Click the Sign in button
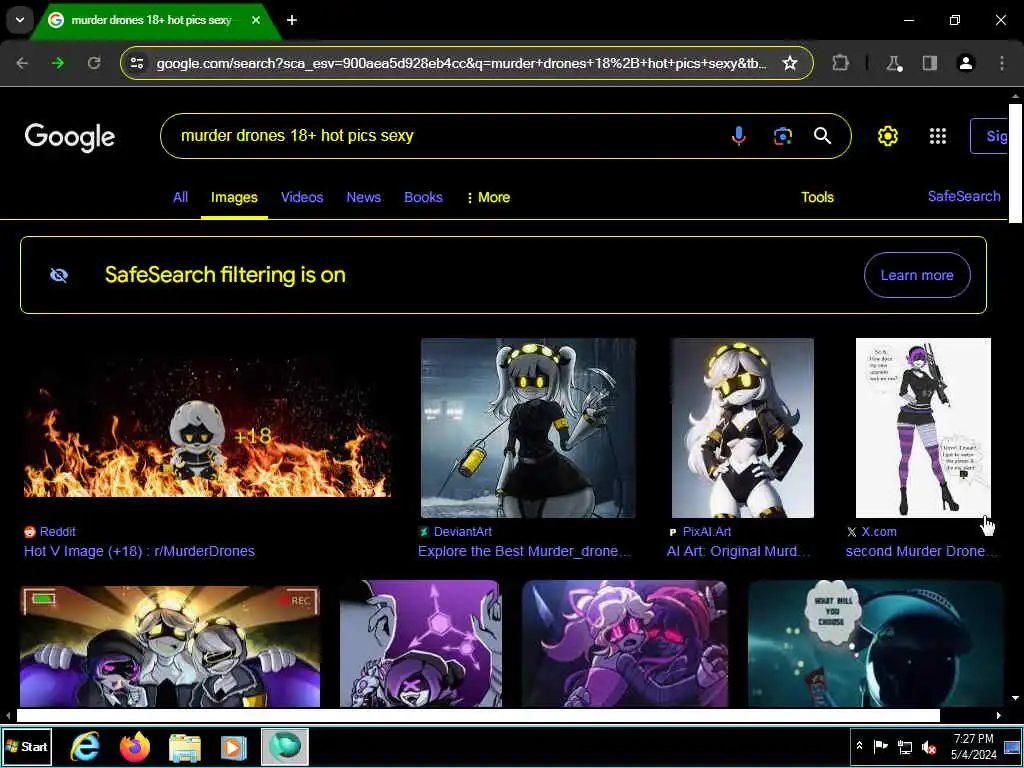This screenshot has height=768, width=1024. pos(989,136)
